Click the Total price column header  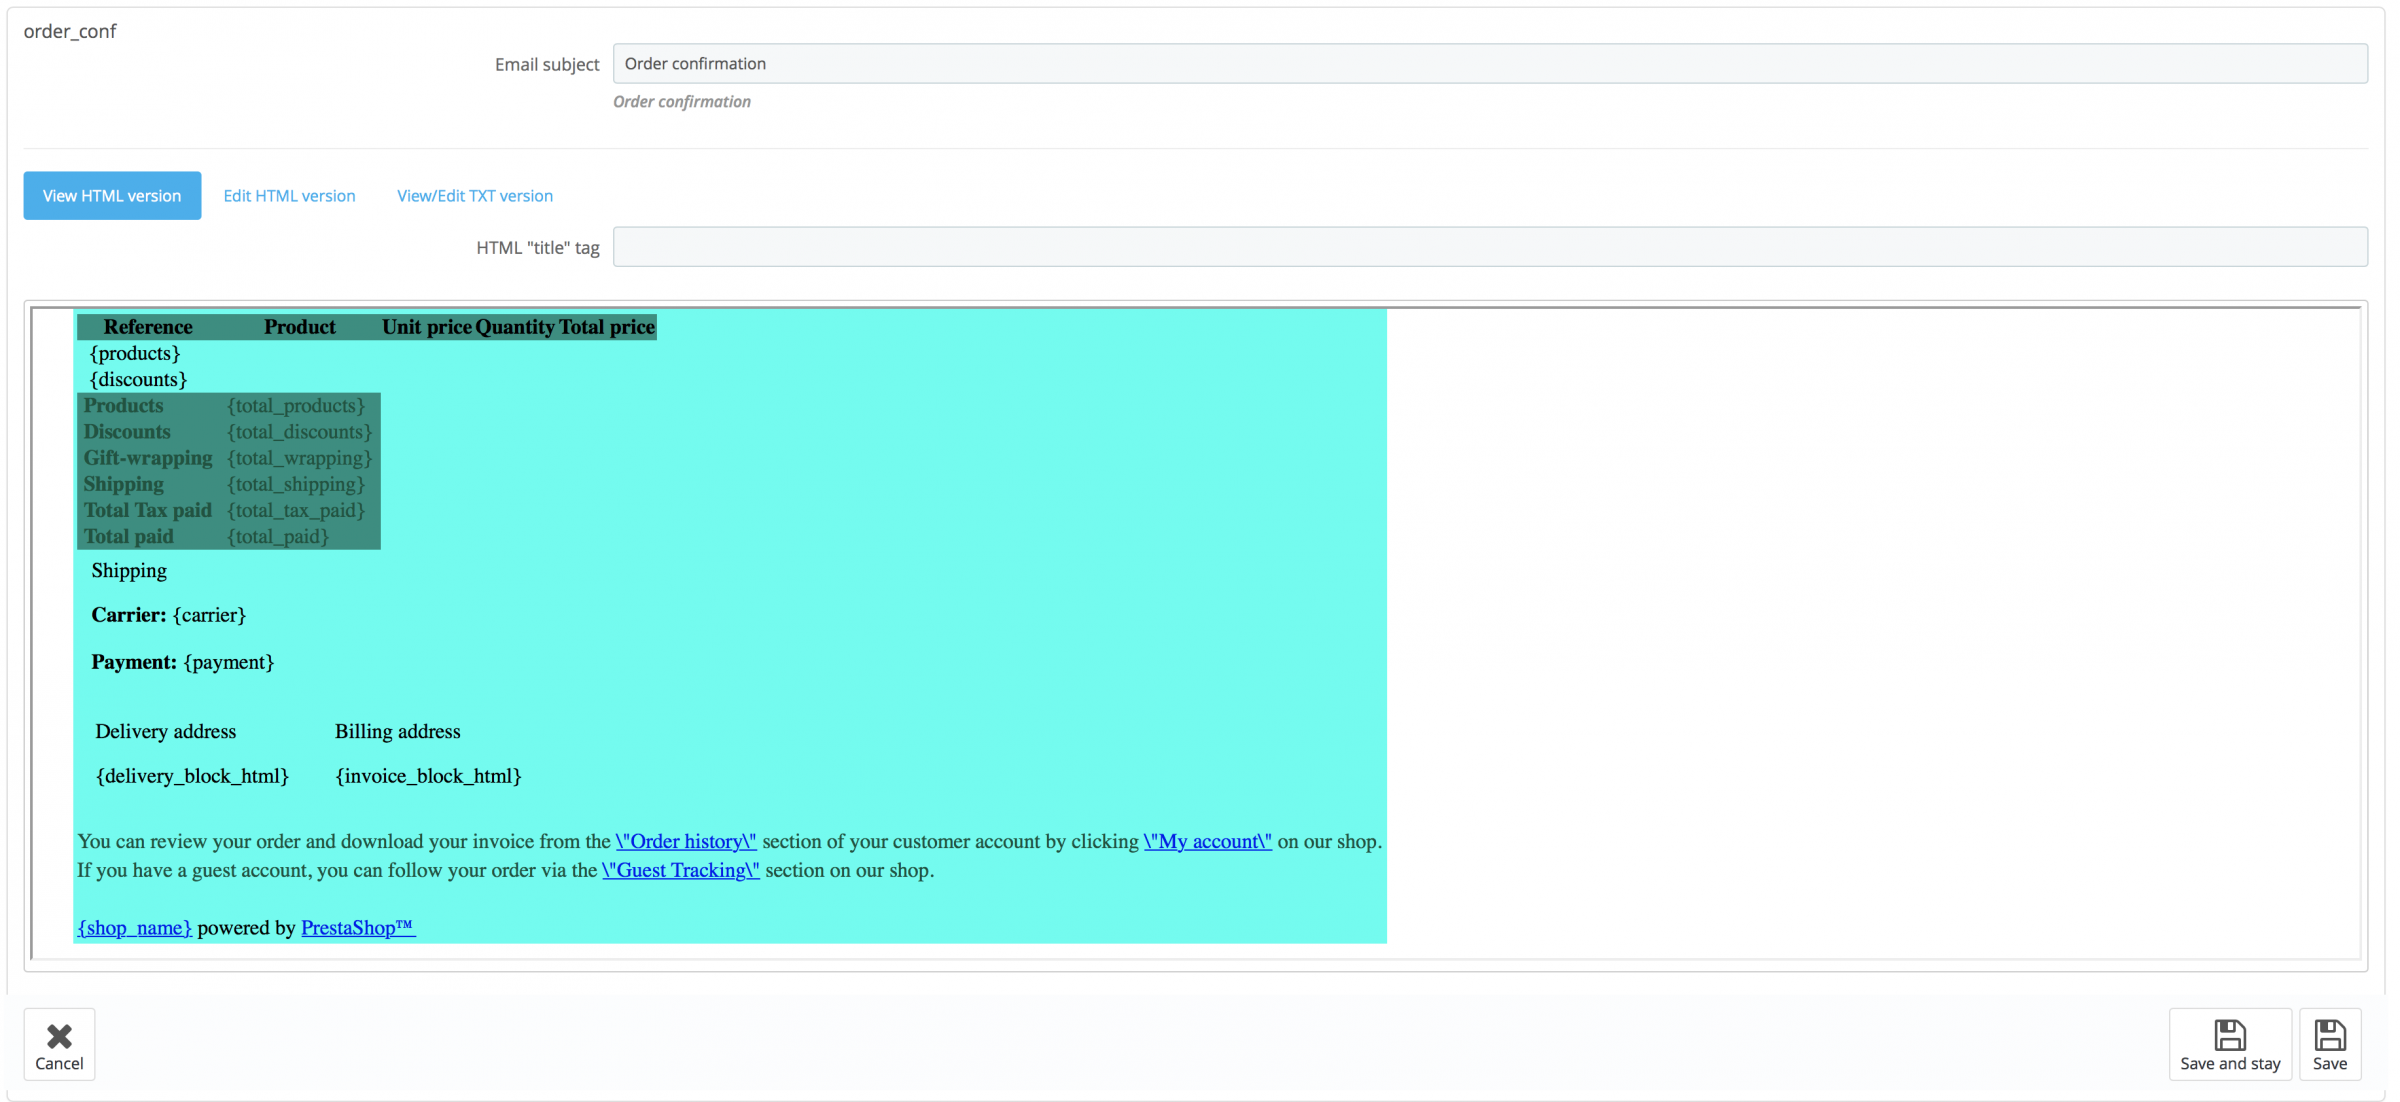tap(606, 327)
